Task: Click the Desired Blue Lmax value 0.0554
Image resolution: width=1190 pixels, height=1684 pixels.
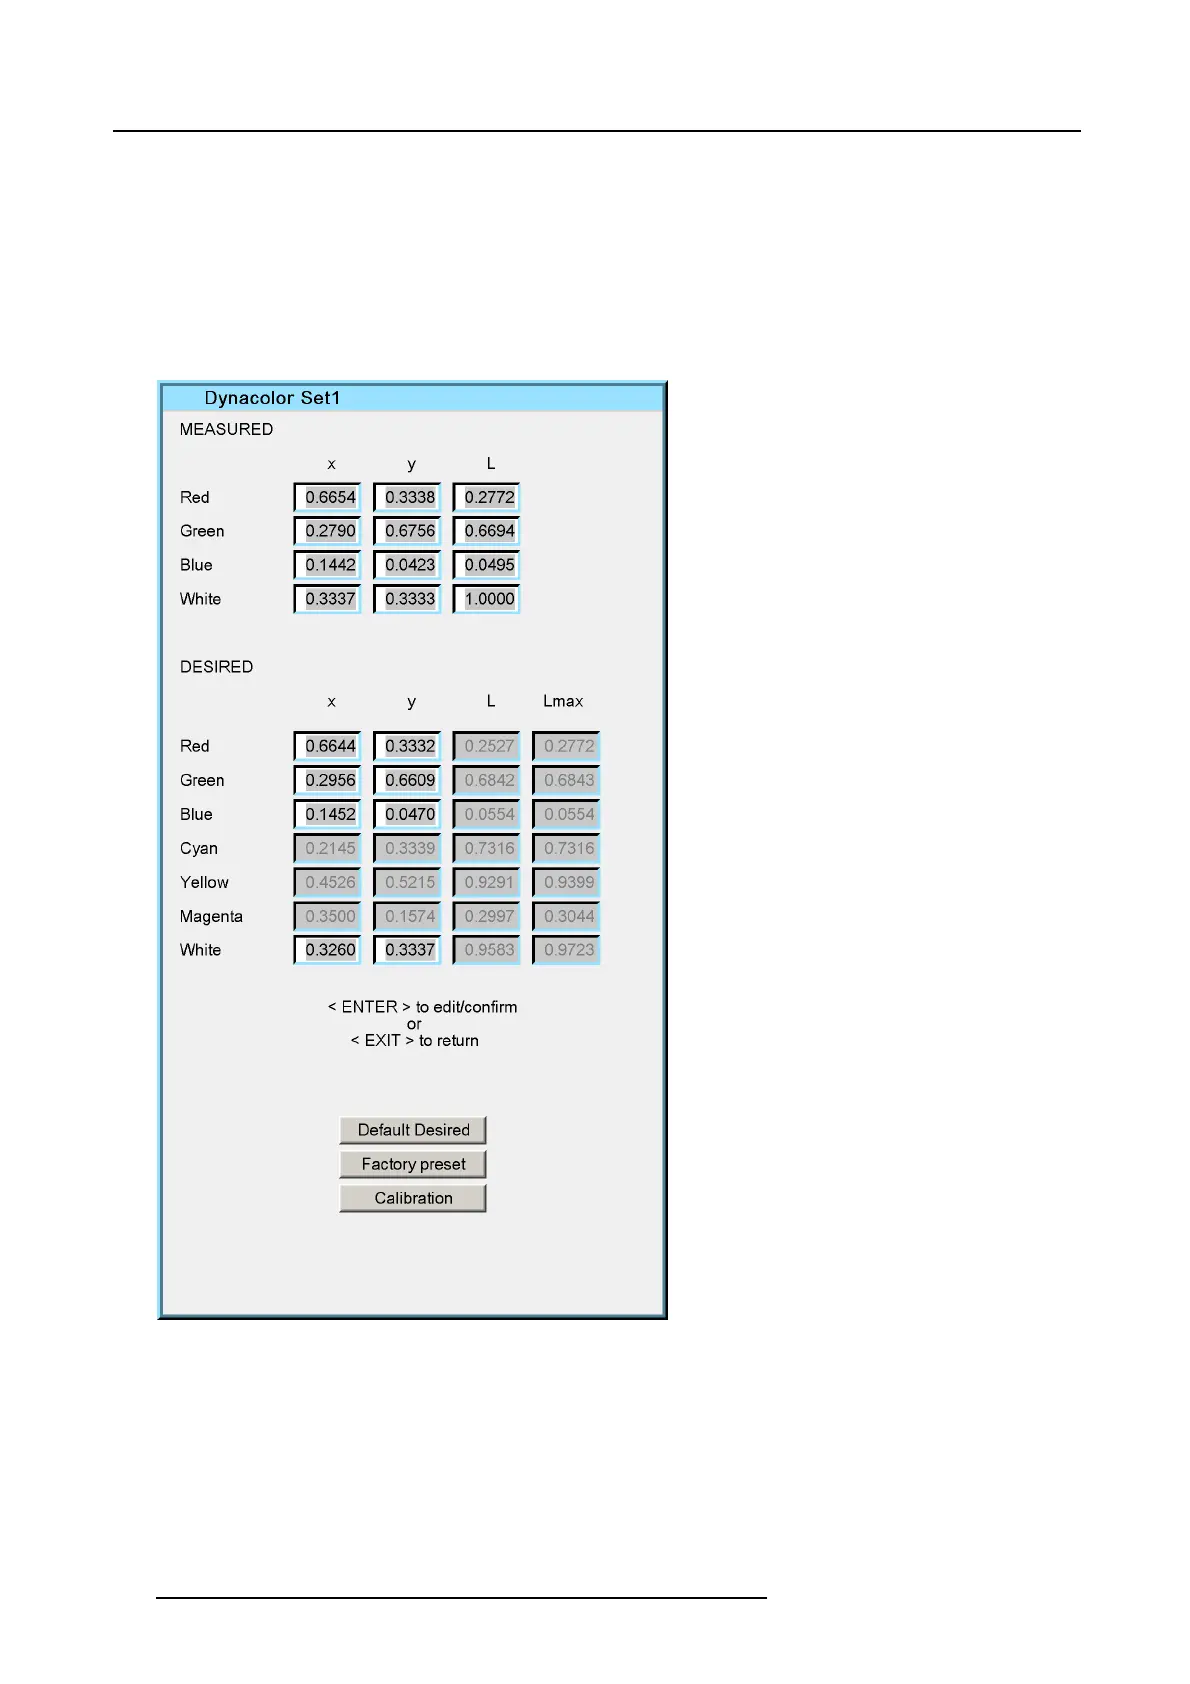Action: [x=567, y=814]
